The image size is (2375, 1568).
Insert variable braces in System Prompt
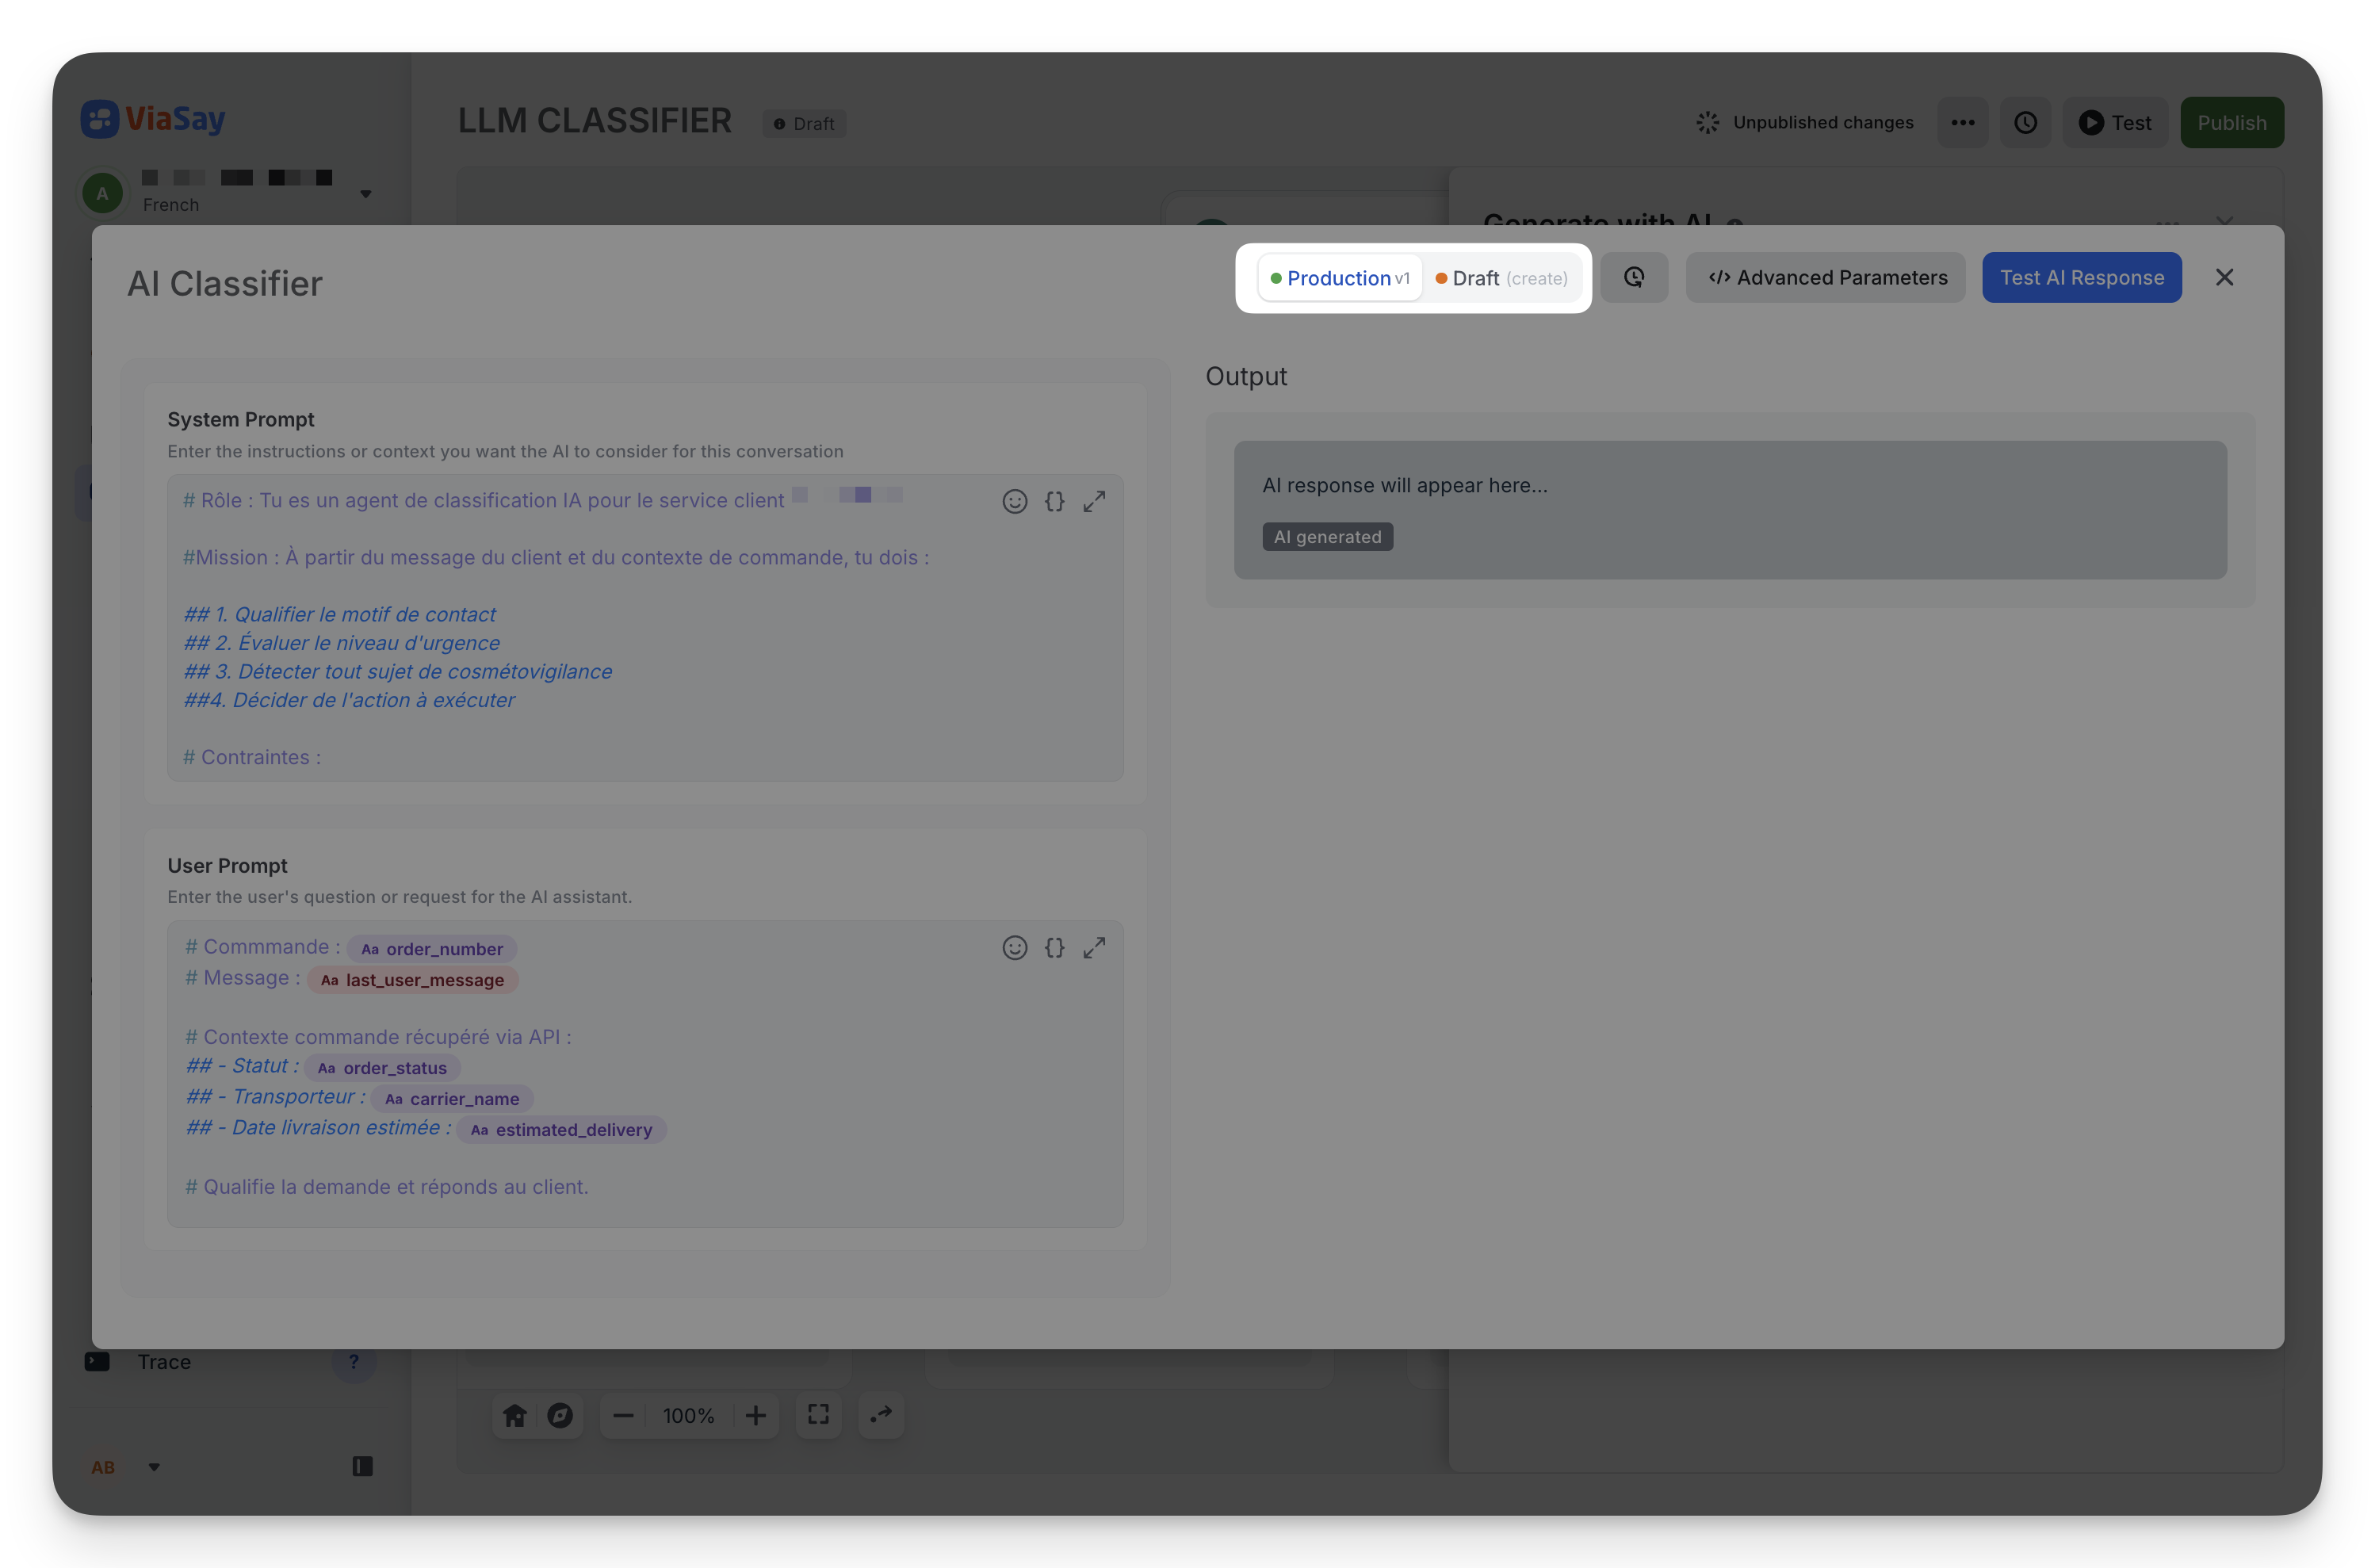click(1054, 501)
